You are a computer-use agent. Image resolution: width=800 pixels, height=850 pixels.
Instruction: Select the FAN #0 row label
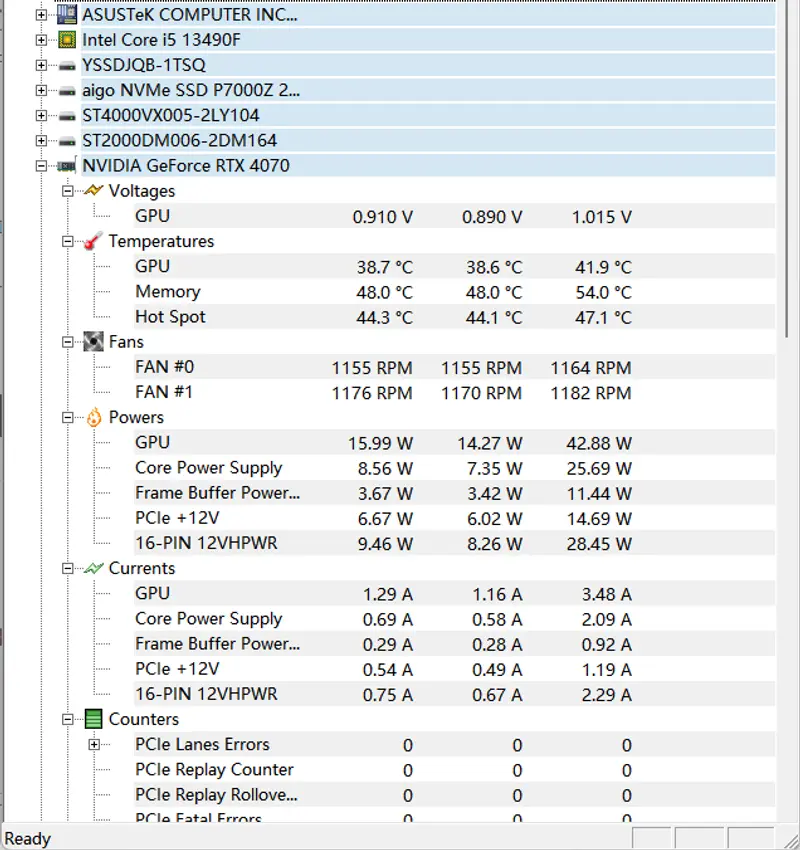point(164,367)
